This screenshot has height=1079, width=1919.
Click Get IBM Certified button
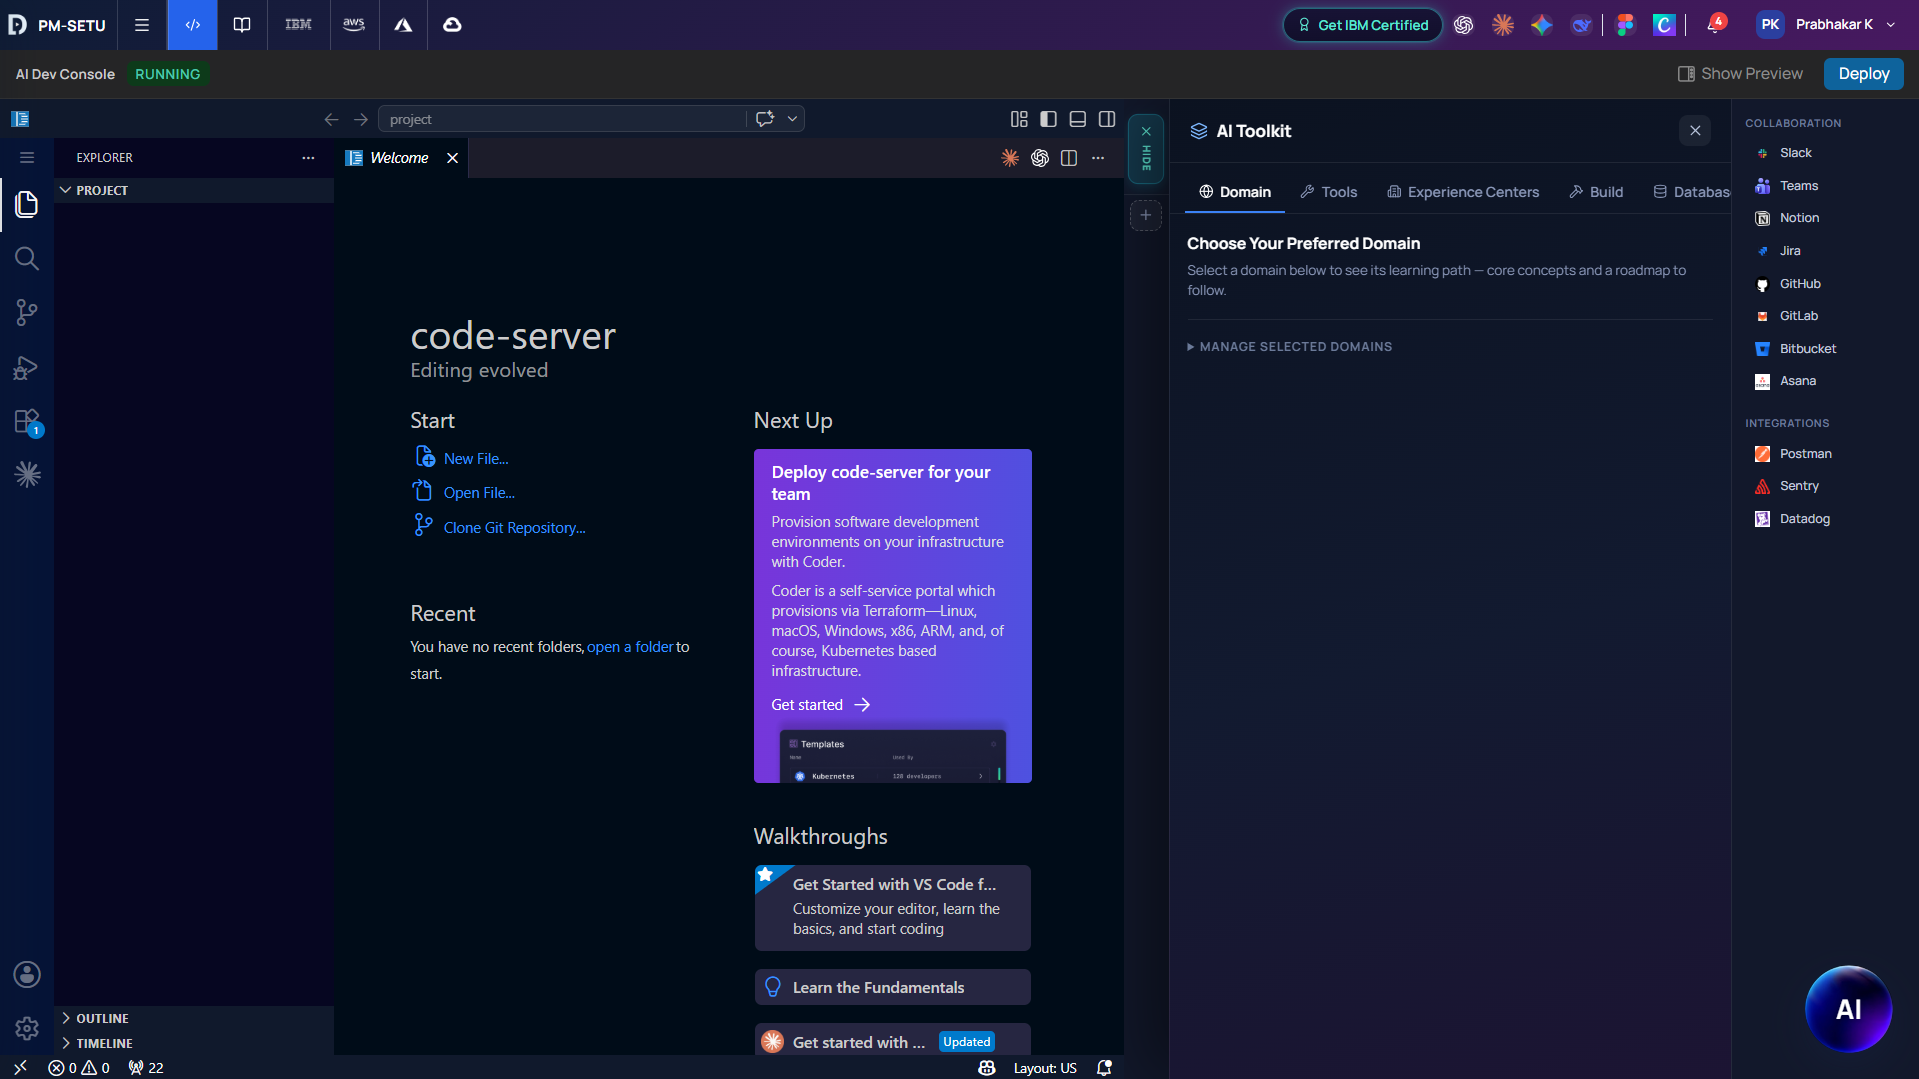click(x=1363, y=25)
